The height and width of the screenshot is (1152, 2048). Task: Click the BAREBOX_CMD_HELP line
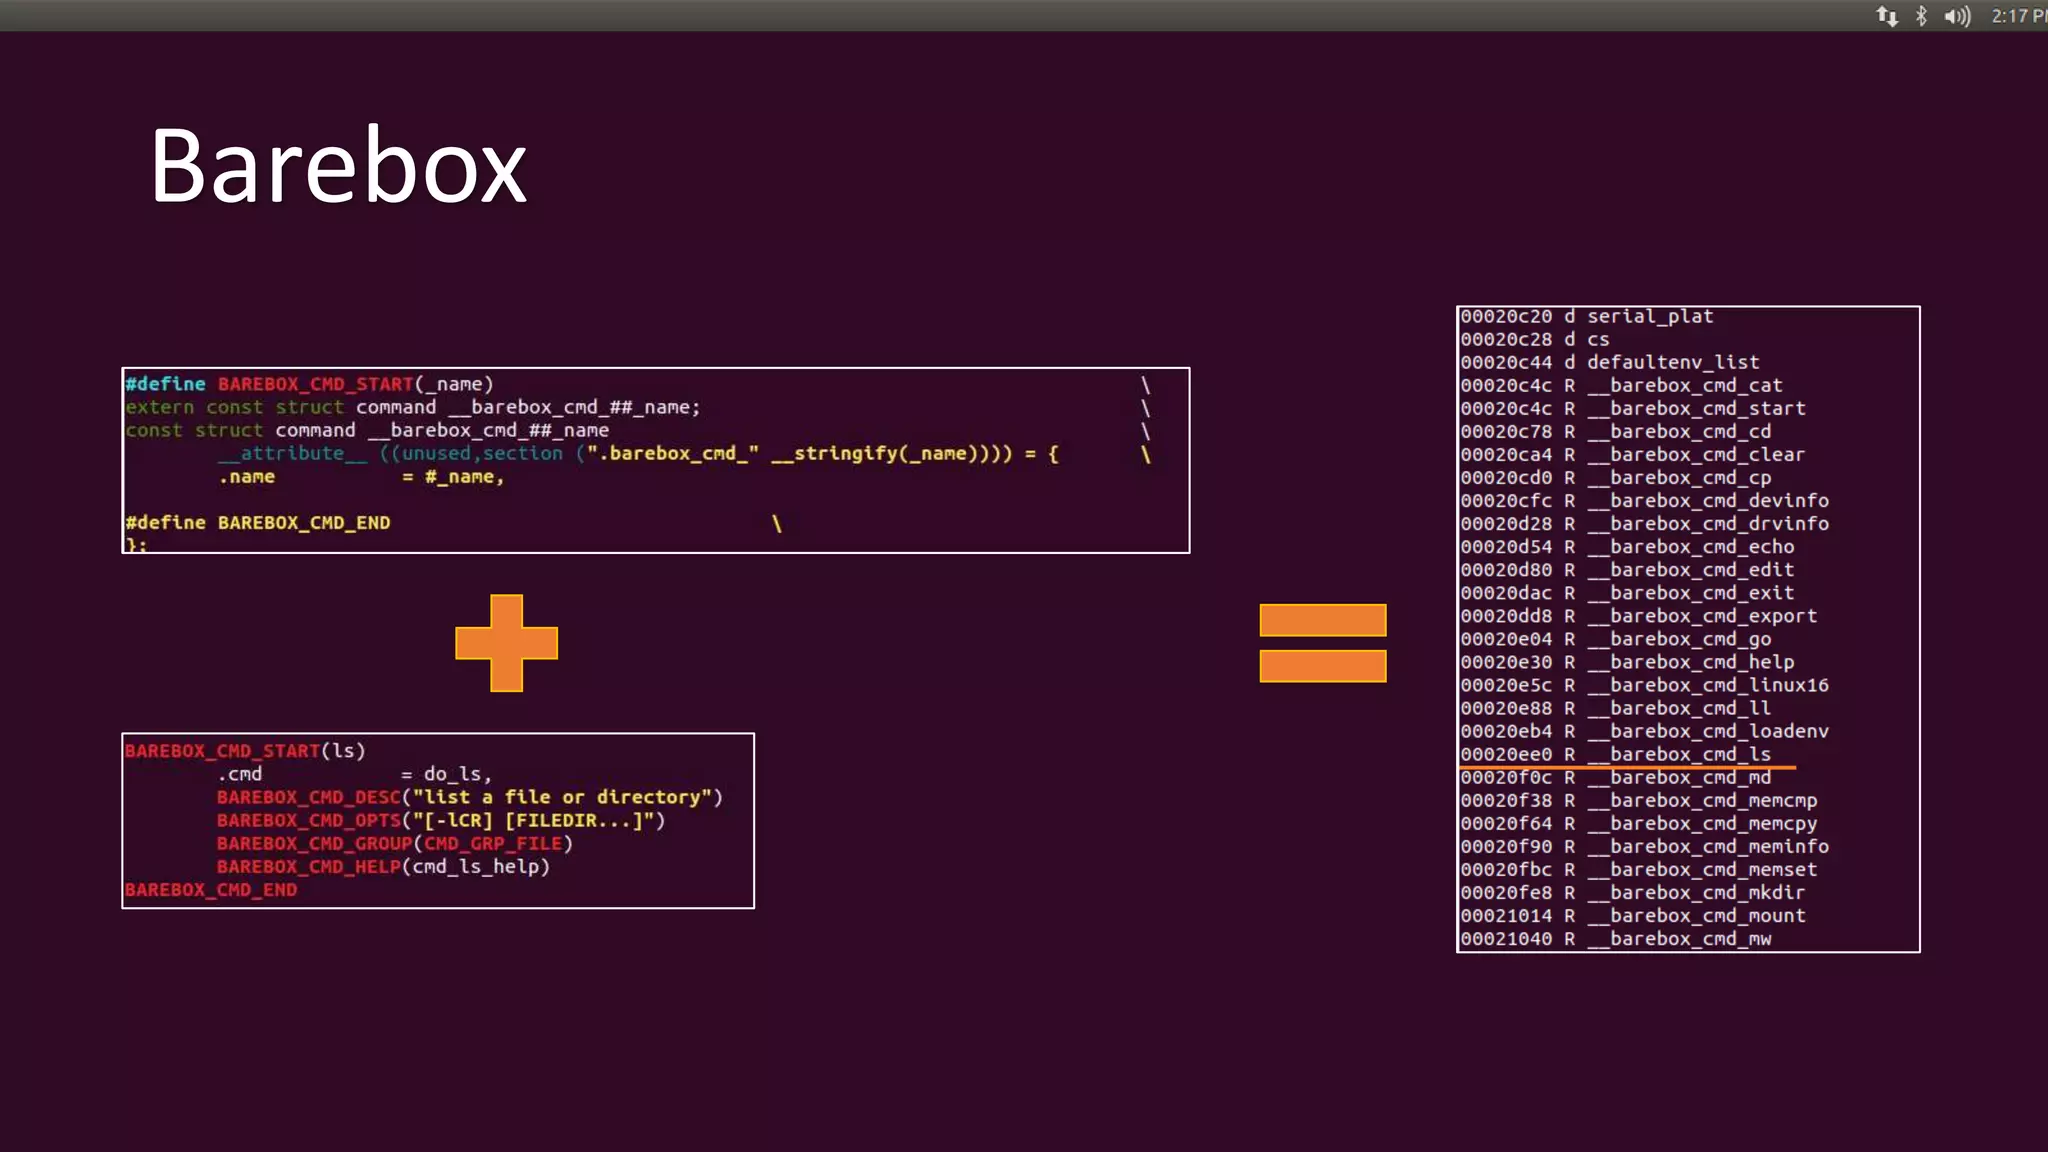383,866
